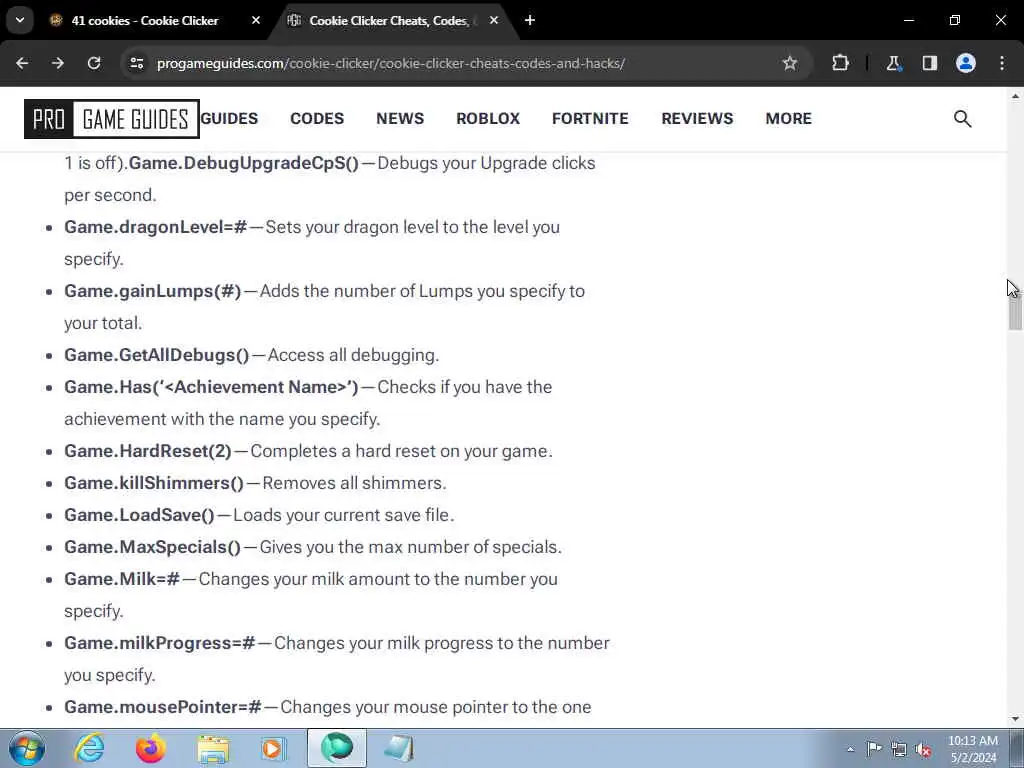Open Chrome three-dot menu

click(1002, 63)
